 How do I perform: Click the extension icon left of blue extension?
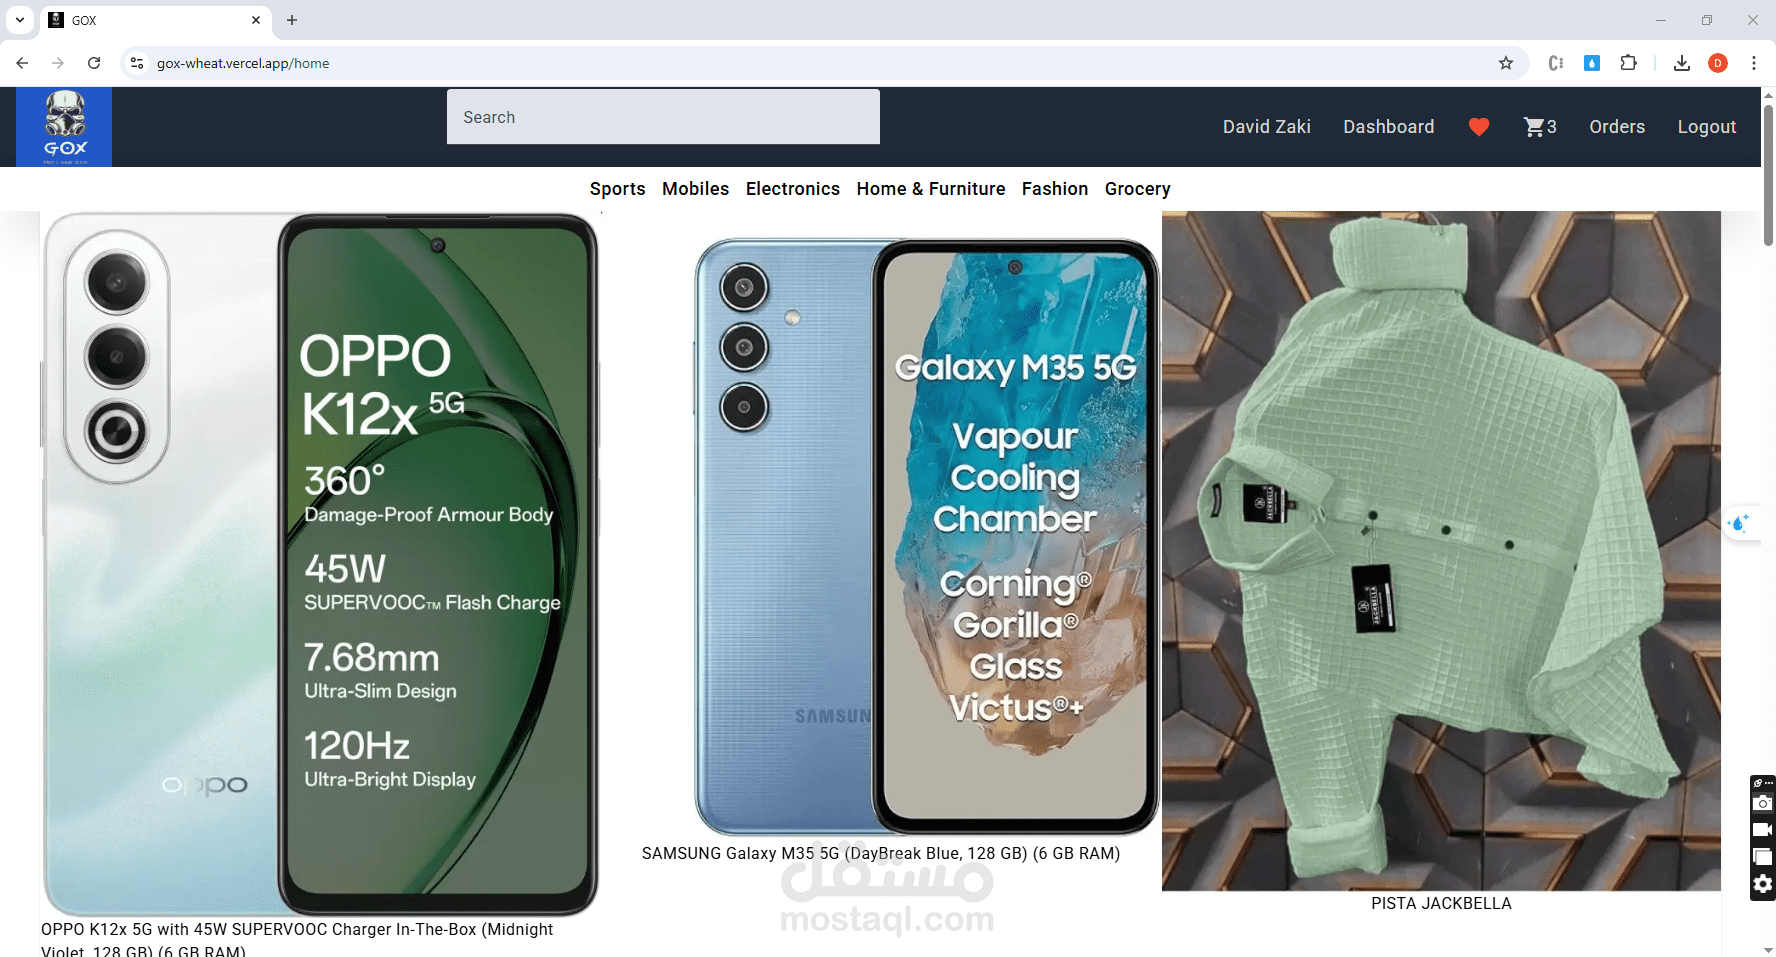pos(1556,63)
